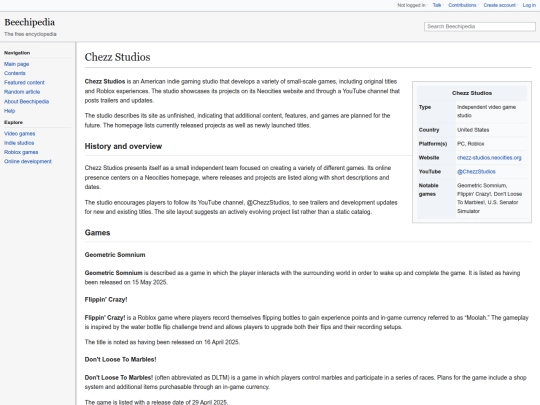Click Create account link
Image resolution: width=540 pixels, height=405 pixels.
pyautogui.click(x=499, y=5)
